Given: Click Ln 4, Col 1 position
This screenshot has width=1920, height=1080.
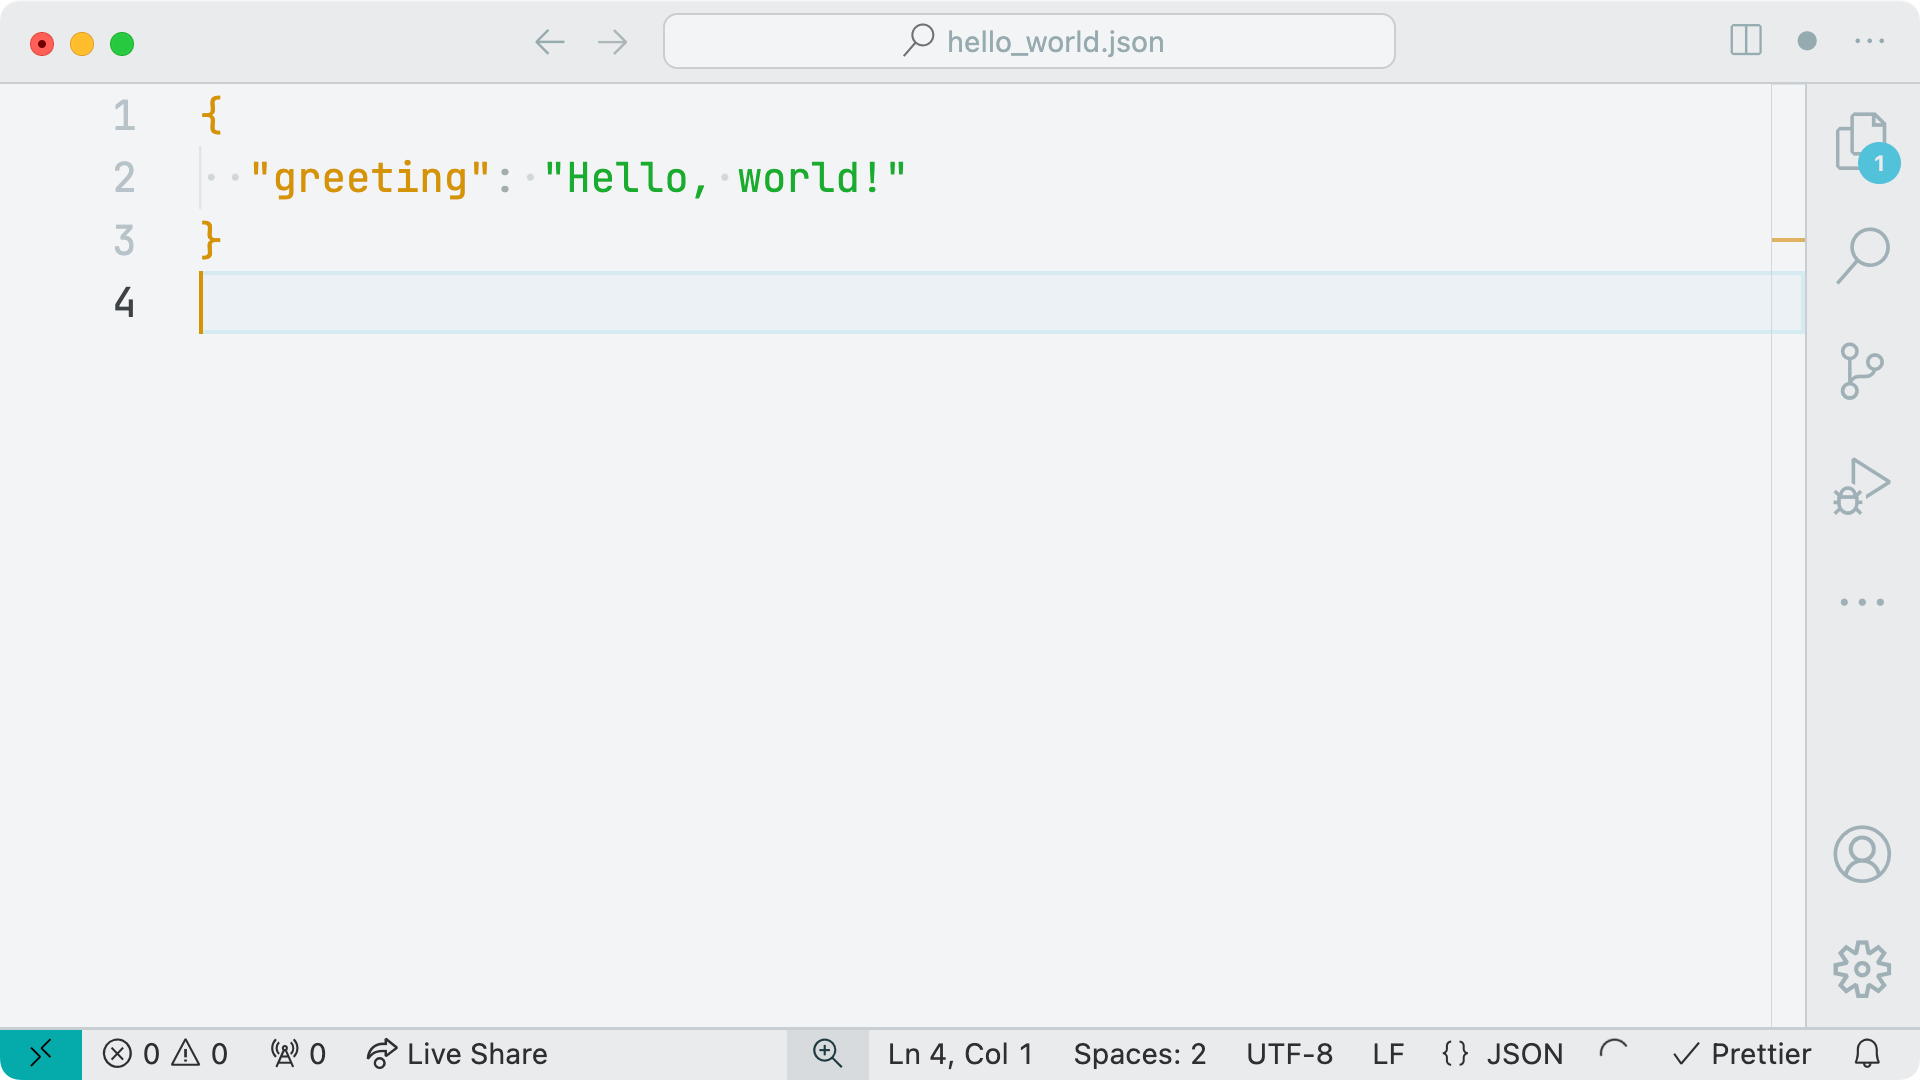Looking at the screenshot, I should (x=960, y=1053).
